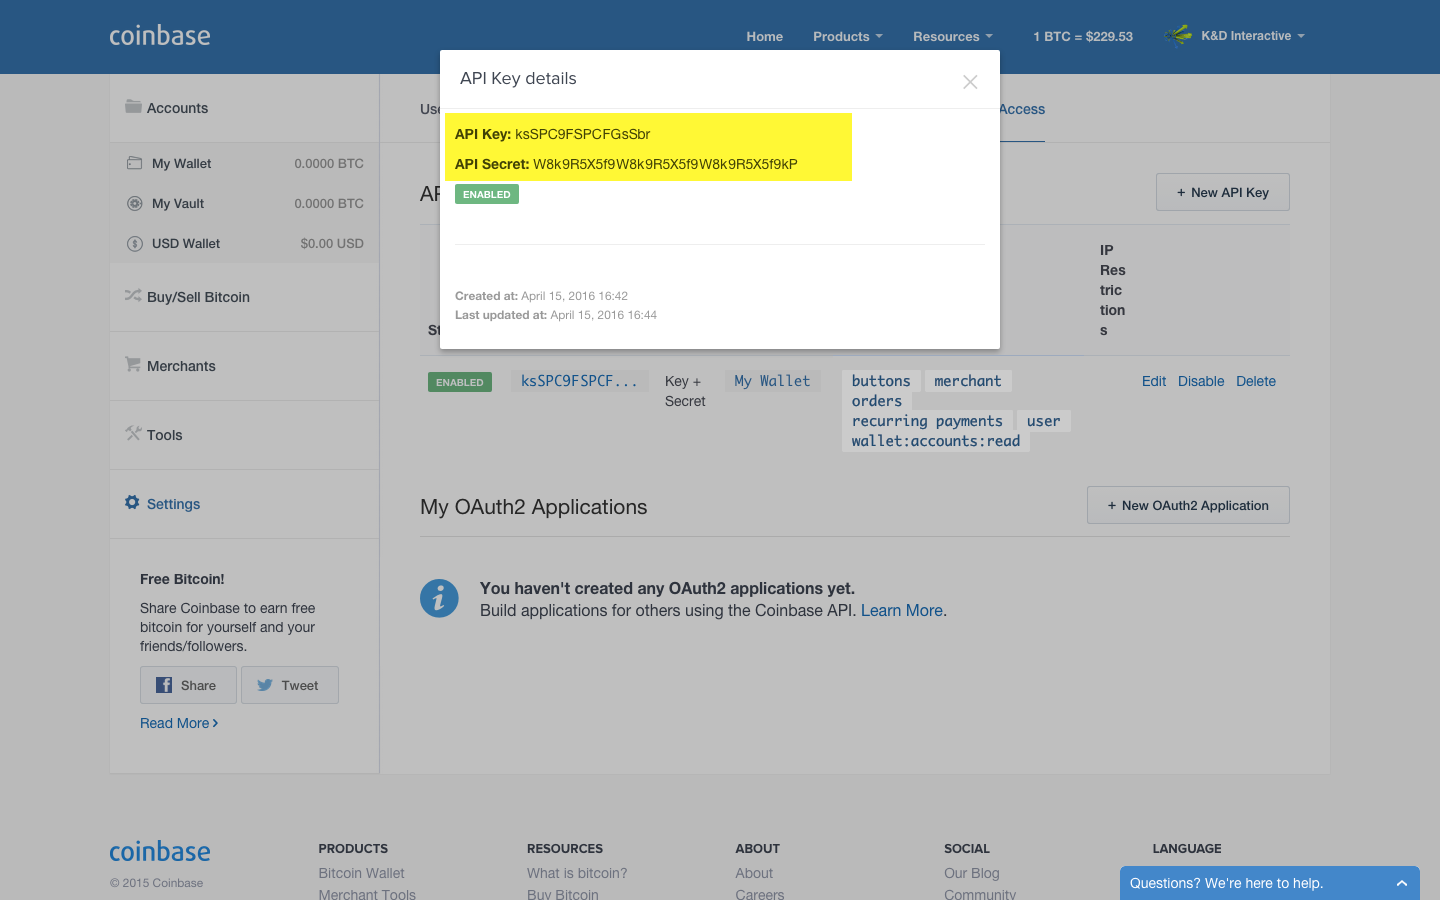
Task: Open Tools in sidebar
Action: 244,435
